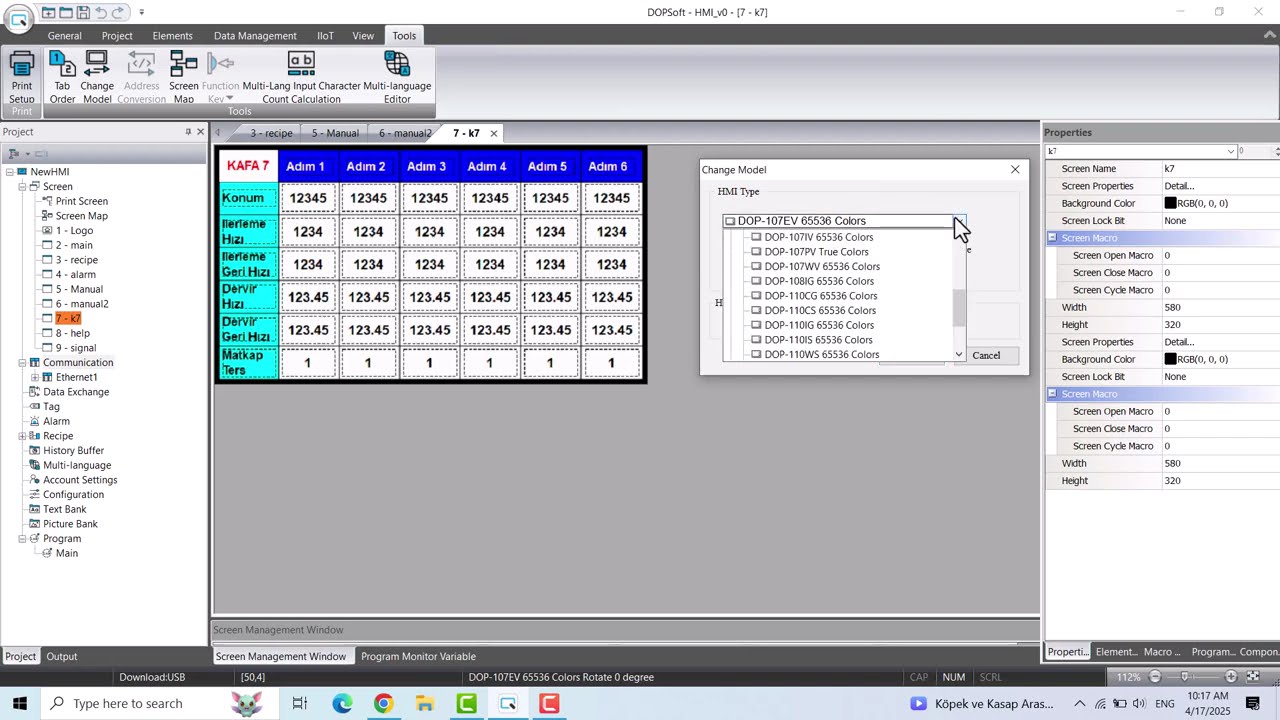1280x720 pixels.
Task: Open Print Setup from the ribbon
Action: (21, 77)
